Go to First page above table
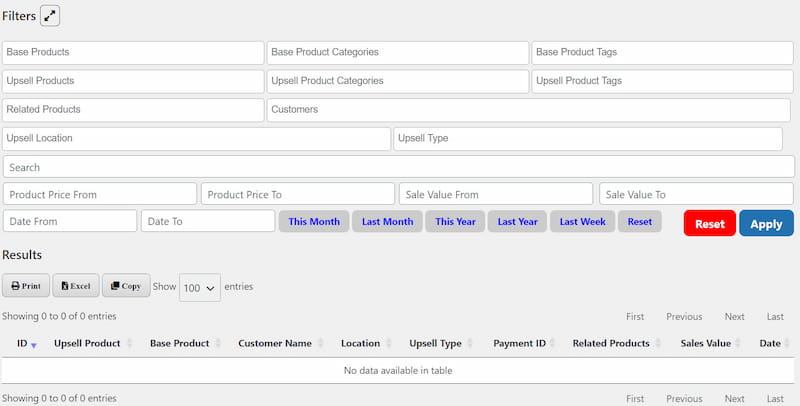 (635, 317)
